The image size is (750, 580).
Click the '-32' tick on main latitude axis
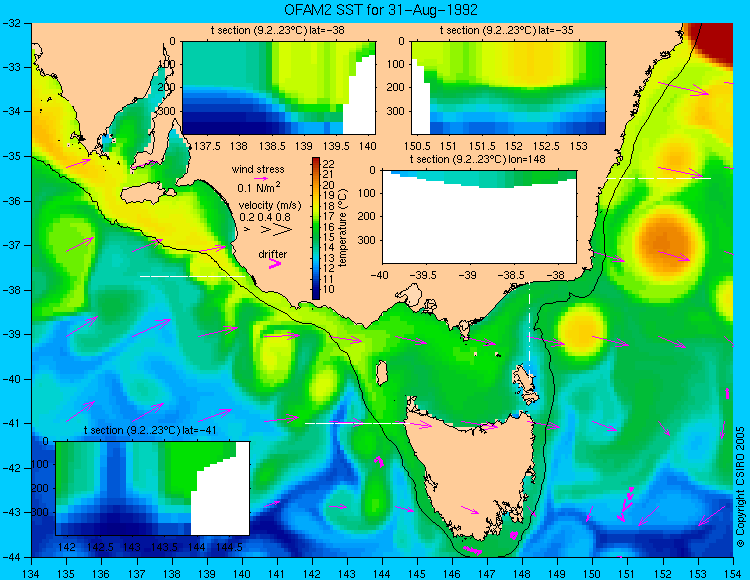pyautogui.click(x=10, y=23)
